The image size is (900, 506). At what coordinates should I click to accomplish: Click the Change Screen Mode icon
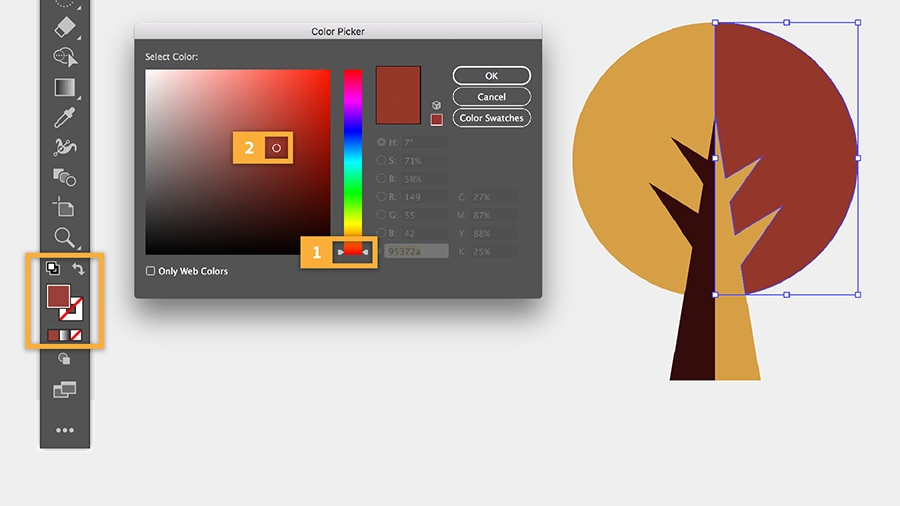64,390
